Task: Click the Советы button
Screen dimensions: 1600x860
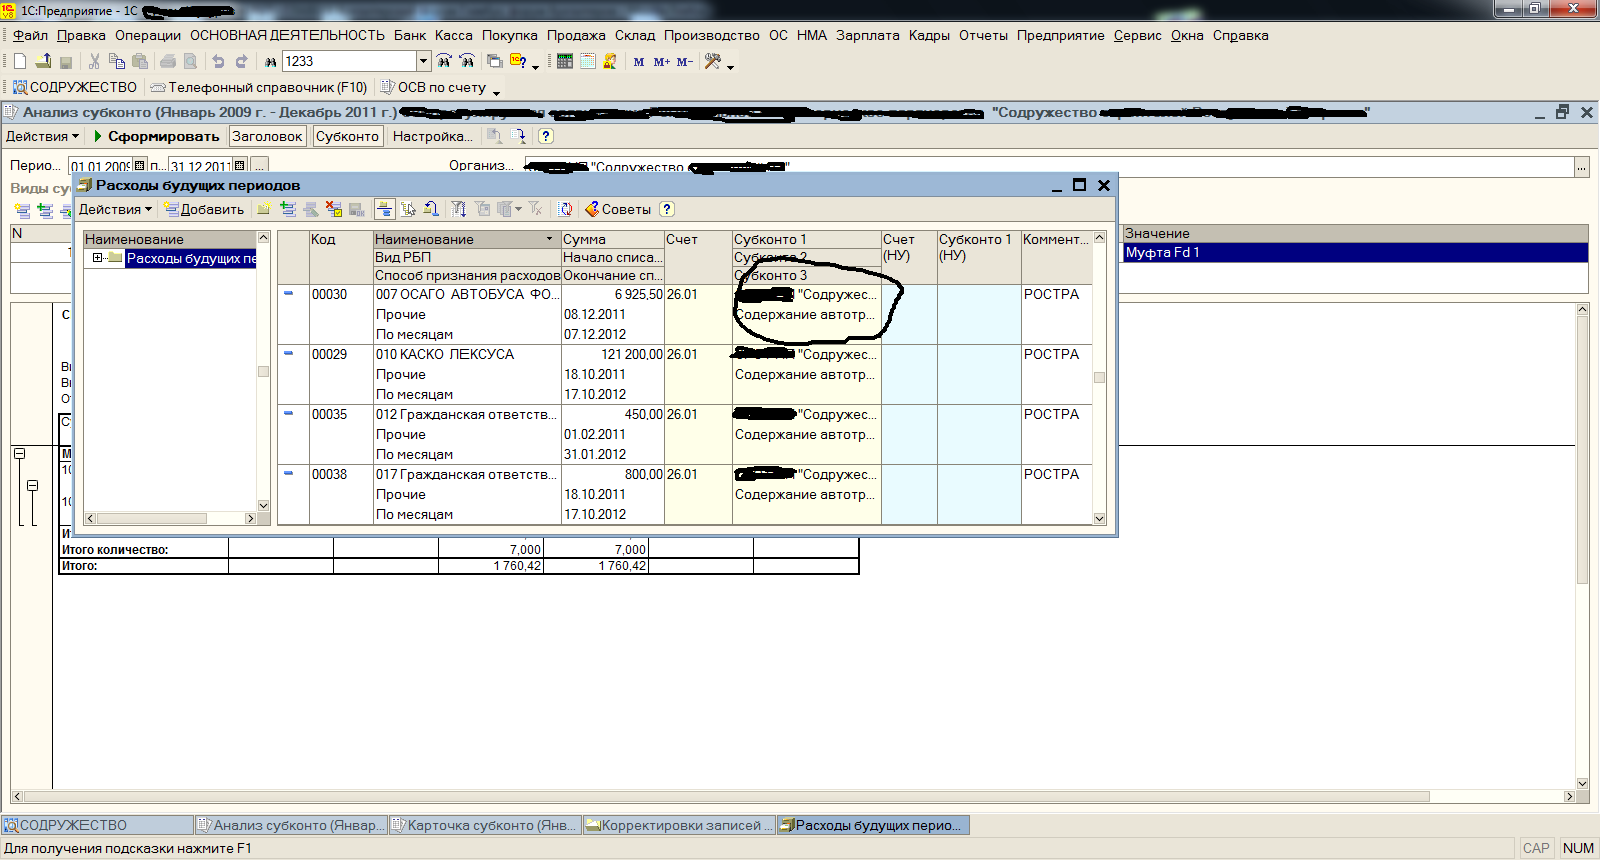Action: point(618,209)
